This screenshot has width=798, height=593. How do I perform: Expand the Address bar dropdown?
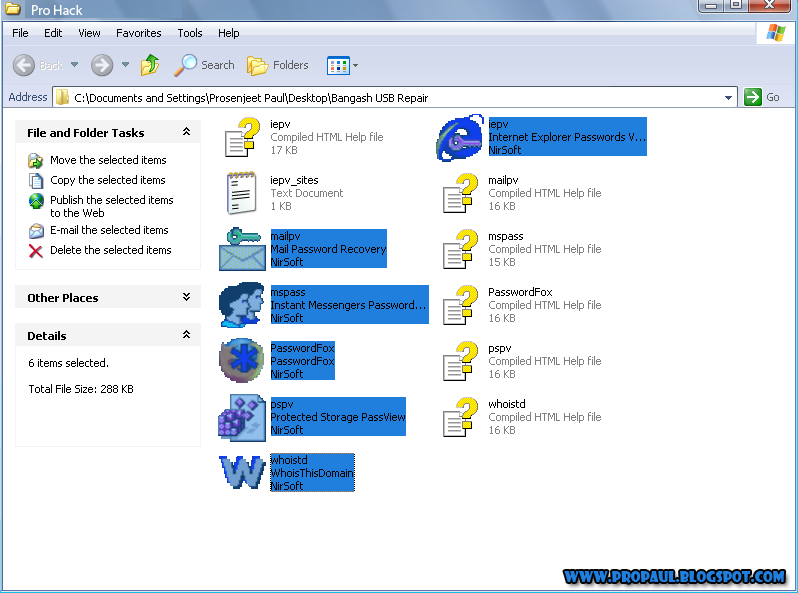(x=728, y=97)
